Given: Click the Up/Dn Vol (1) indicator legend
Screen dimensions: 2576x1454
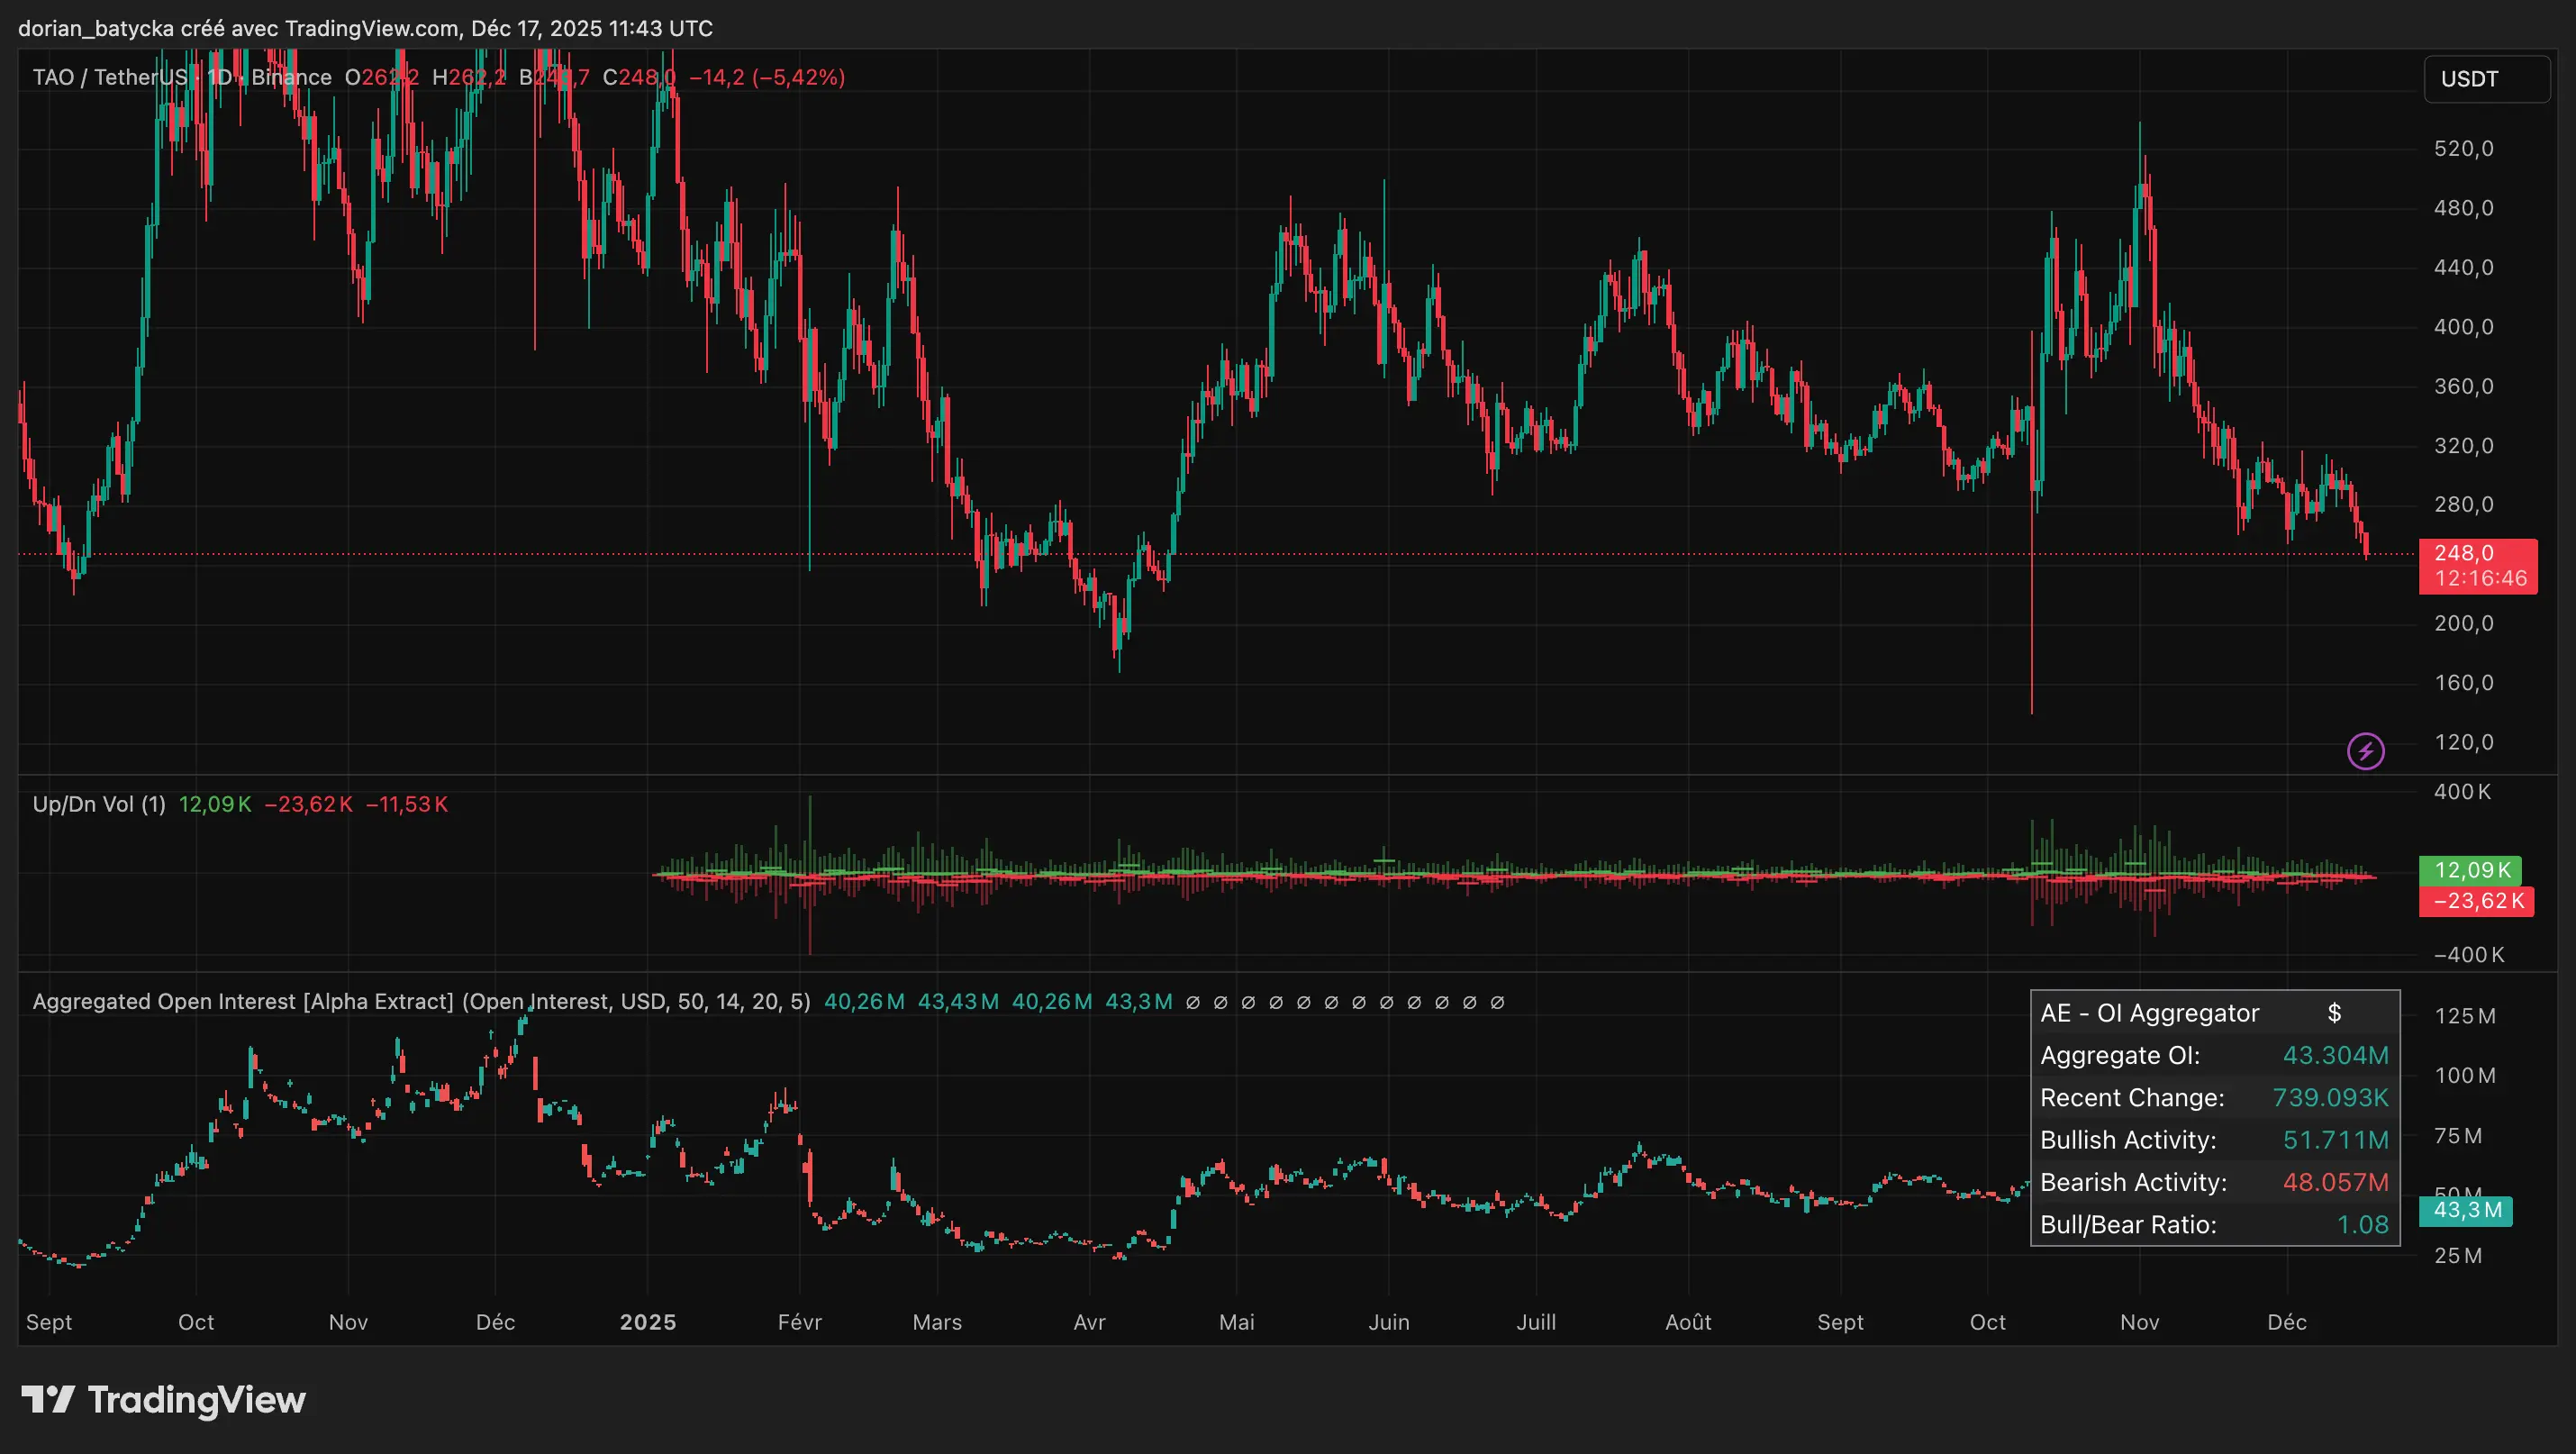Looking at the screenshot, I should pyautogui.click(x=99, y=803).
